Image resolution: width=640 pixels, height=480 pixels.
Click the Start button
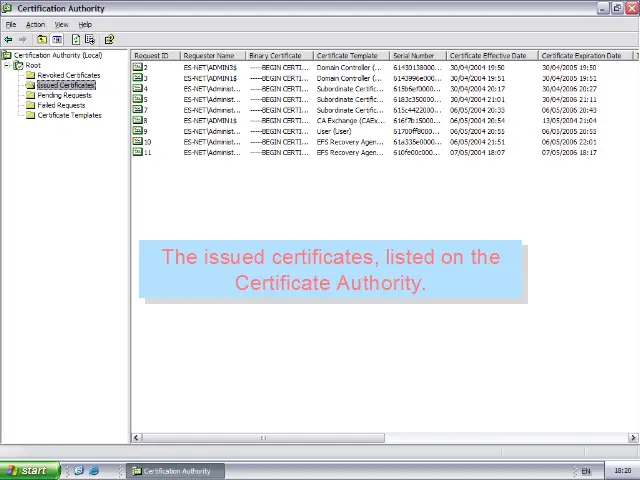coord(30,471)
